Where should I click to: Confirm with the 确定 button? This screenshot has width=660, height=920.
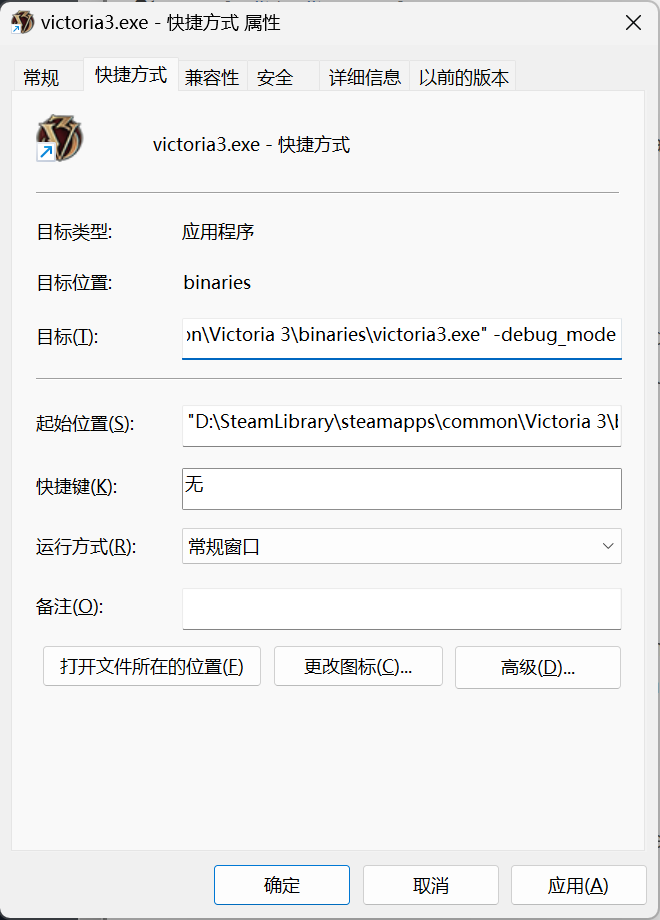tap(282, 885)
